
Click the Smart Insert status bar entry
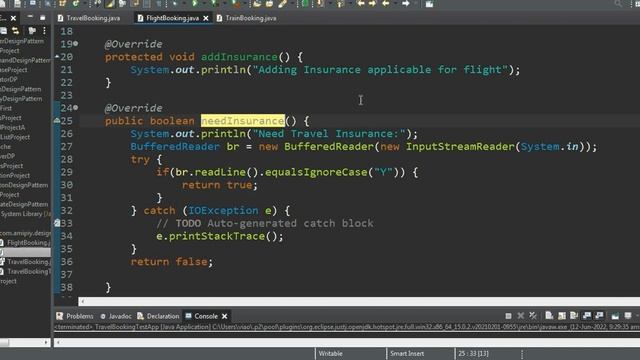pyautogui.click(x=407, y=353)
